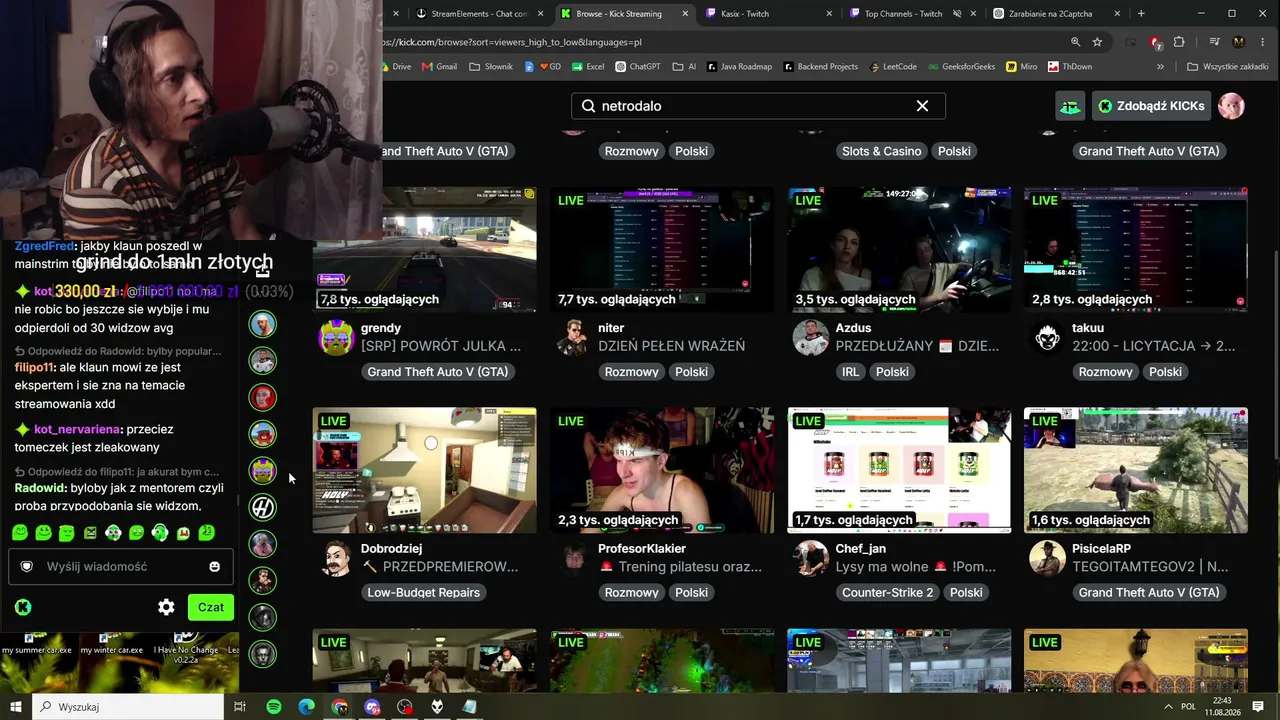Open the Gmail bookmark
Viewport: 1280px width, 720px height.
[x=439, y=67]
